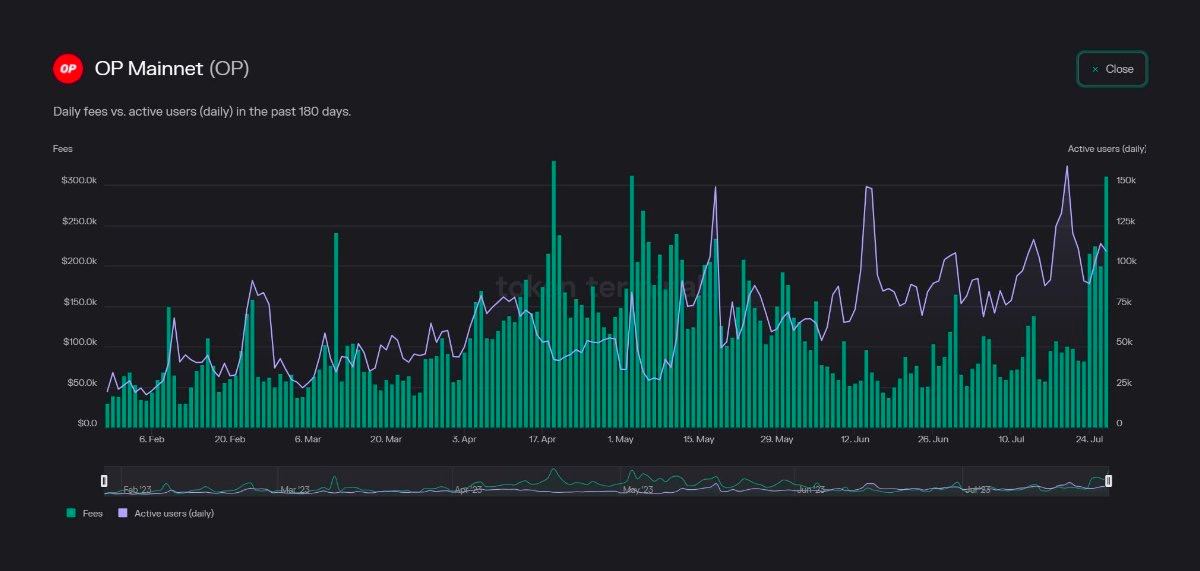
Task: Click the $250.0k axis label
Action: coord(79,221)
